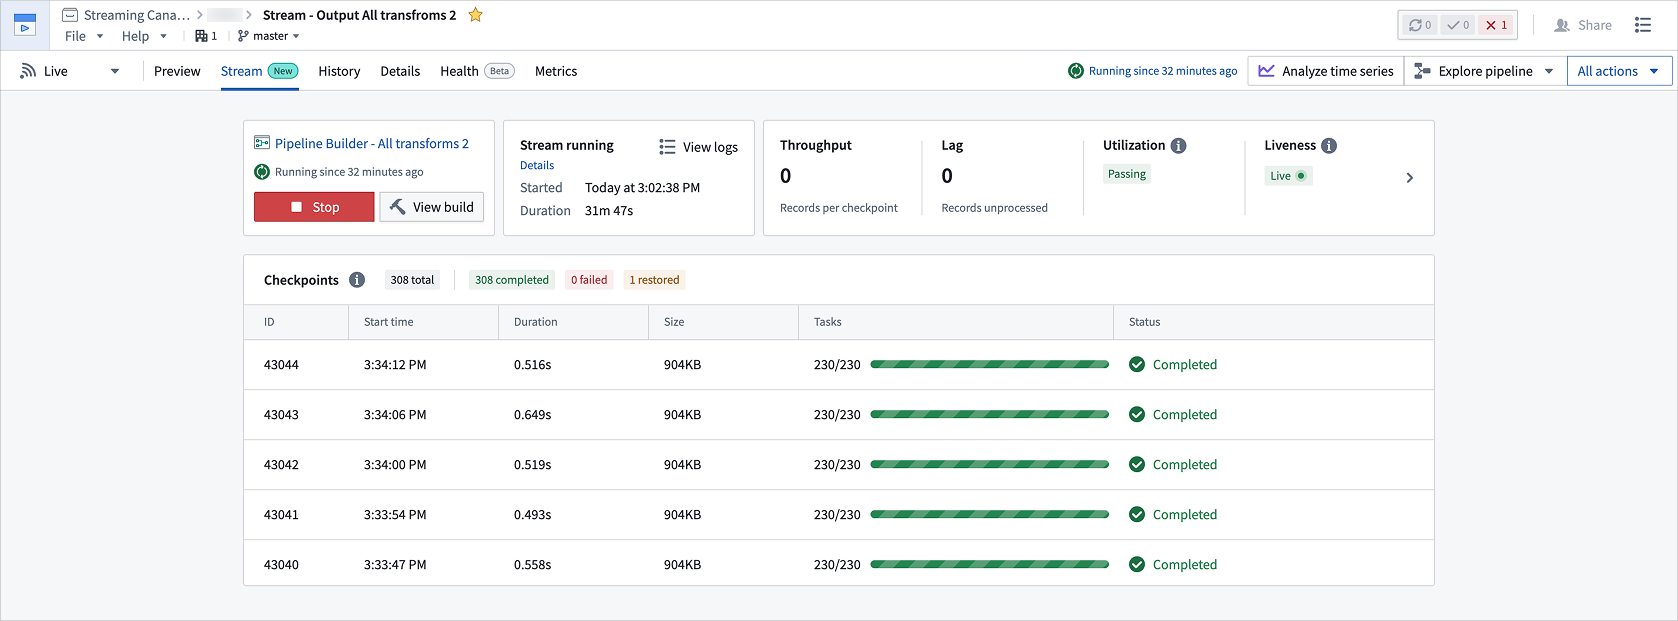The width and height of the screenshot is (1678, 621).
Task: Filter checkpoints by 0 failed tag
Action: (x=589, y=280)
